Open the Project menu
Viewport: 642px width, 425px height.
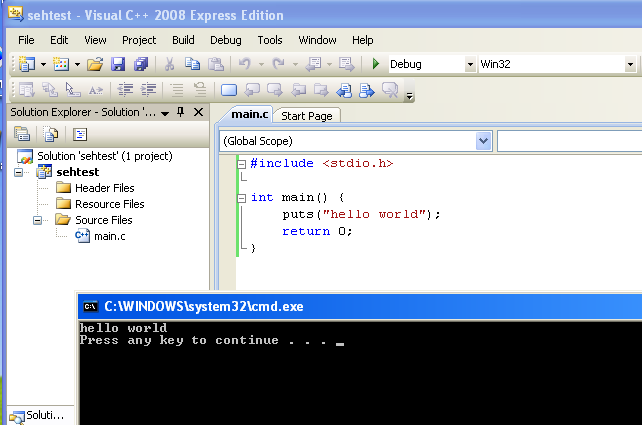pyautogui.click(x=139, y=40)
